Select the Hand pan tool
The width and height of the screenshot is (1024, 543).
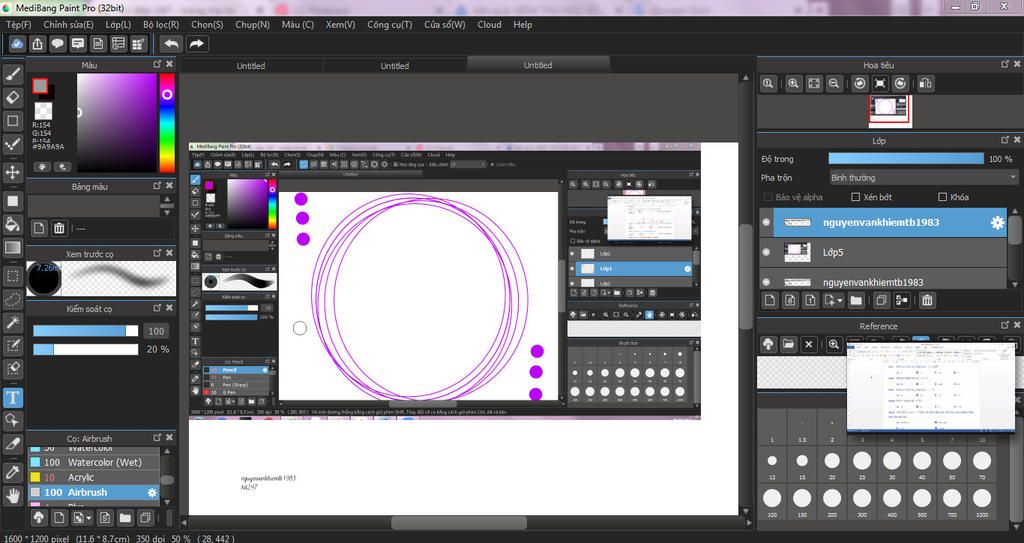point(12,495)
